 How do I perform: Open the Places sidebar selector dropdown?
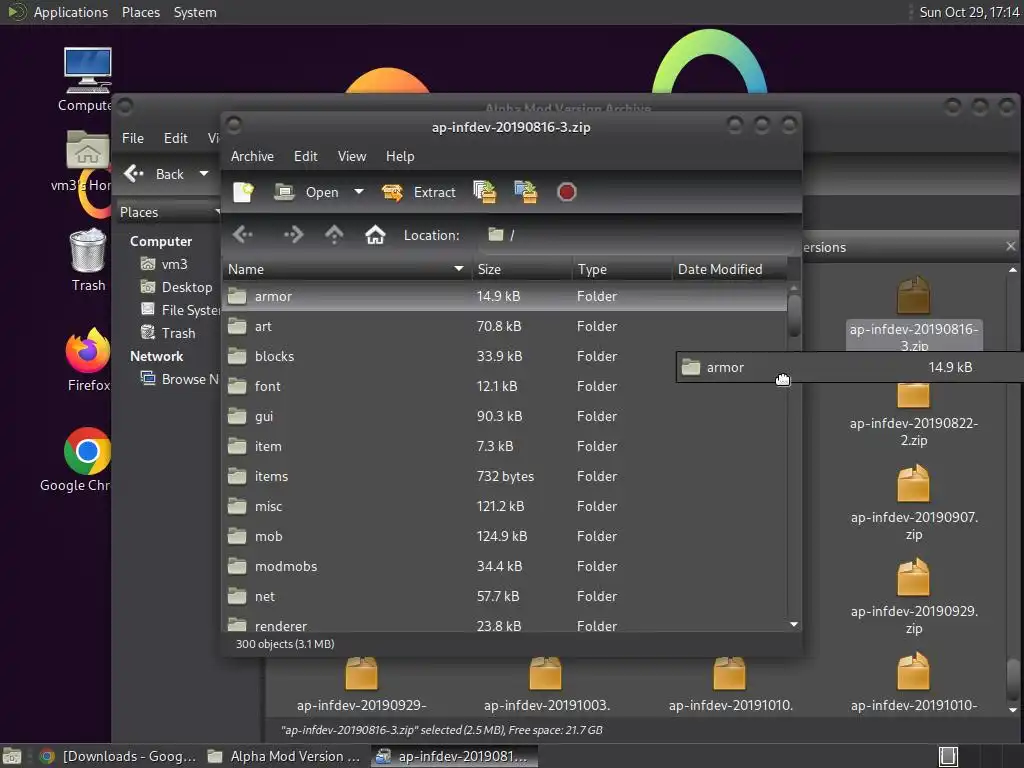(x=169, y=212)
